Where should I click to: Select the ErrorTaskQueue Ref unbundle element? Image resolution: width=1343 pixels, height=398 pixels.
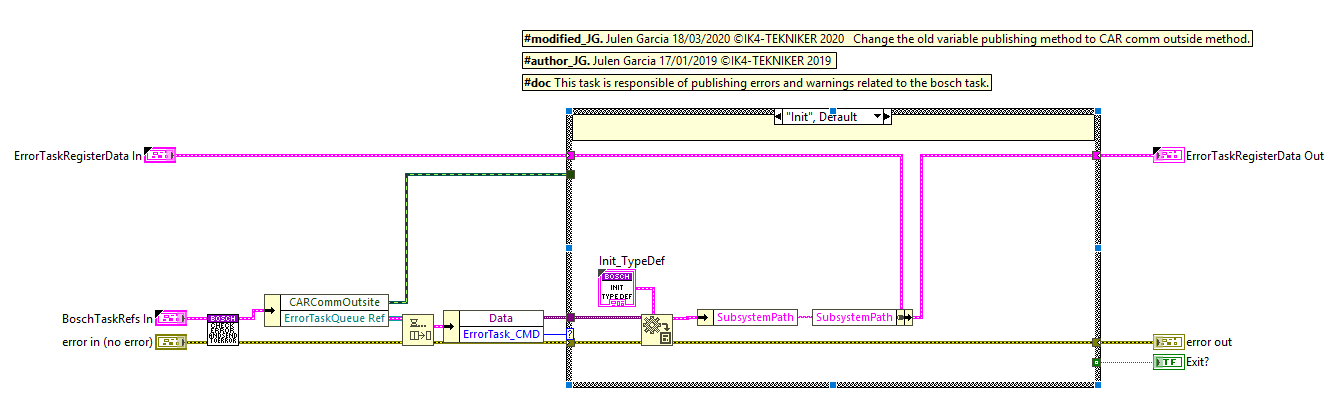pyautogui.click(x=334, y=318)
